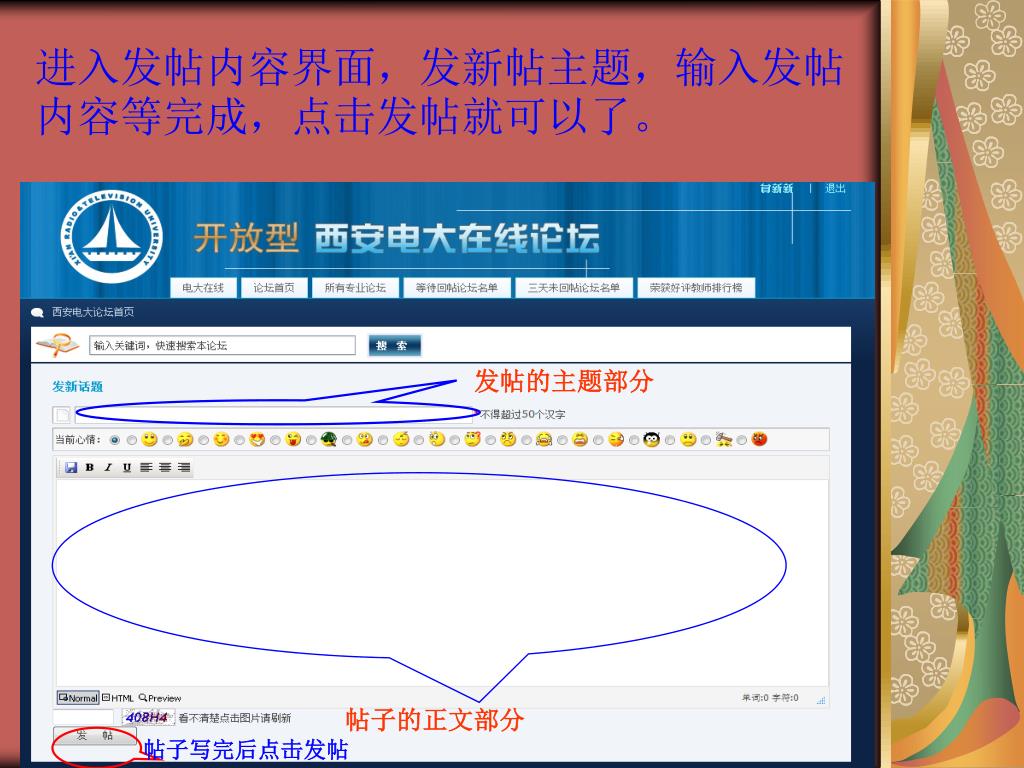Center align text in the editor
The image size is (1024, 768).
[165, 468]
